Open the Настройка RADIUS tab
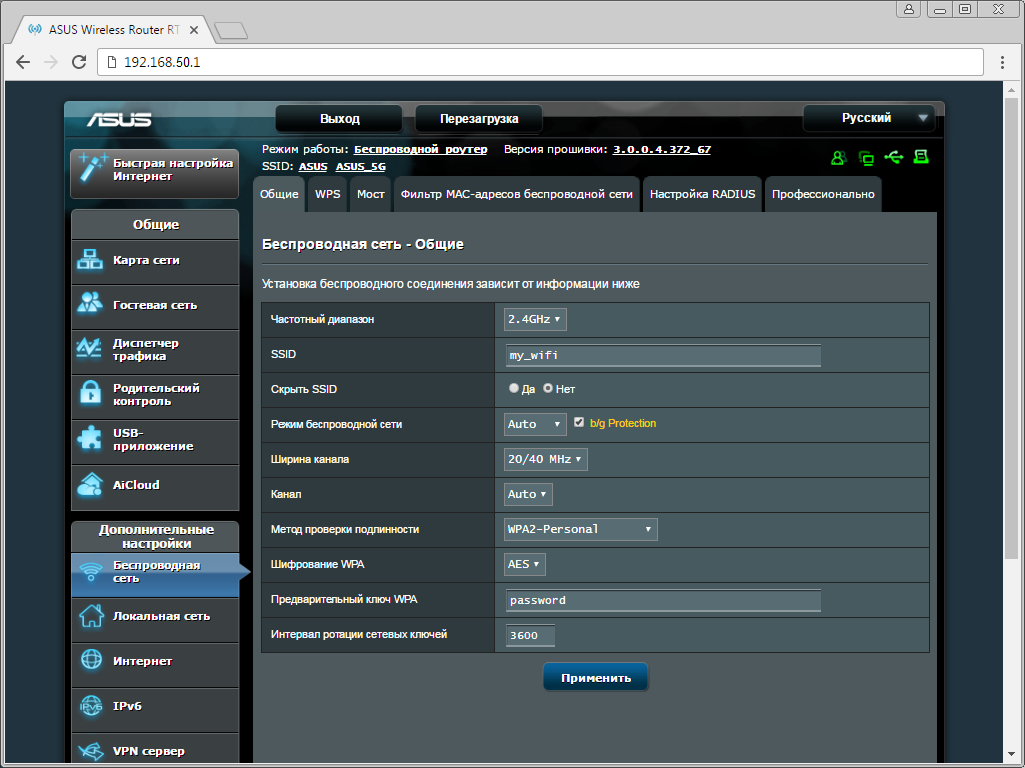Viewport: 1025px width, 768px height. pos(703,194)
